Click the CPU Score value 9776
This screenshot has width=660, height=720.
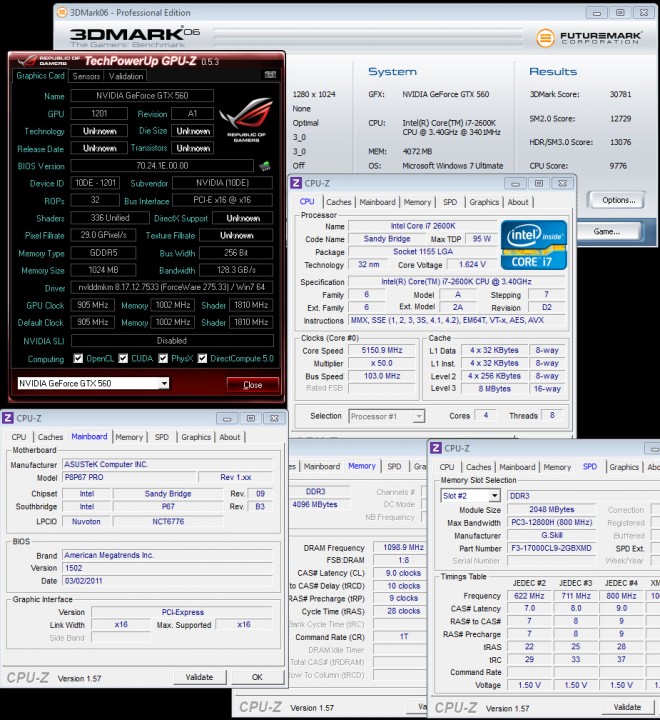click(x=618, y=166)
